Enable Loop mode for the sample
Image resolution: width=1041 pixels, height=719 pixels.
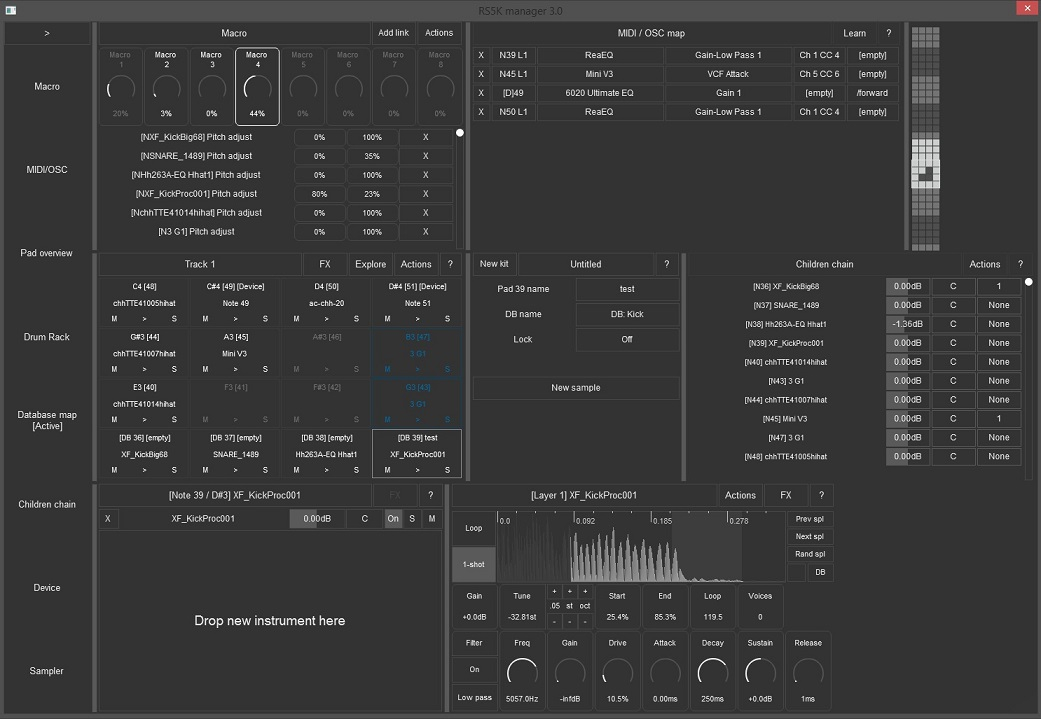click(474, 528)
